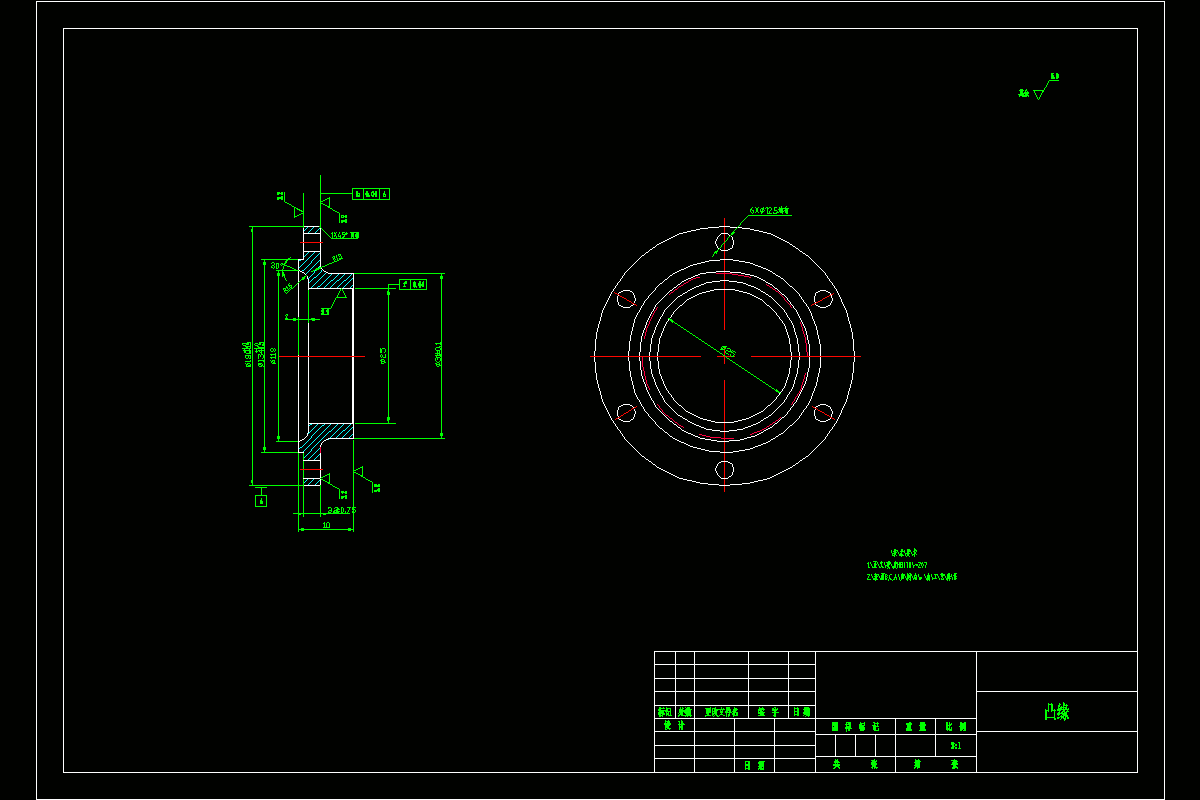This screenshot has height=800, width=1200.
Task: Select the top bolt hole in front view
Action: (x=725, y=242)
